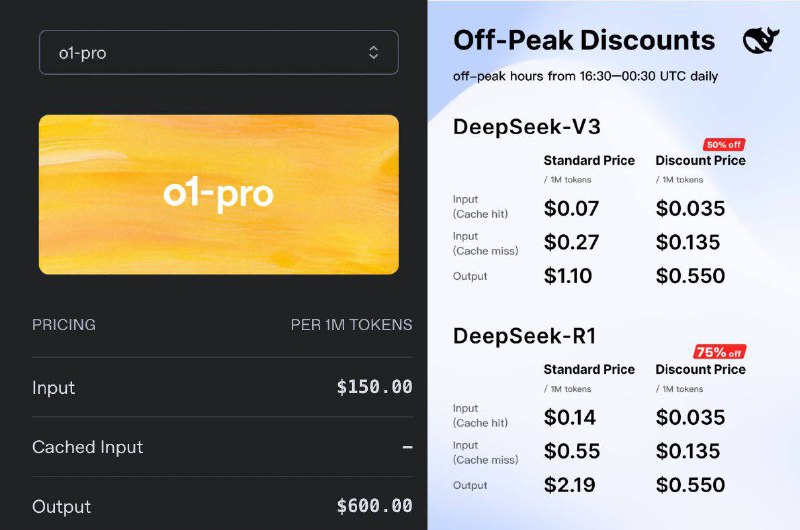This screenshot has height=530, width=800.
Task: Click the DeepSeek whale logo
Action: click(x=761, y=40)
